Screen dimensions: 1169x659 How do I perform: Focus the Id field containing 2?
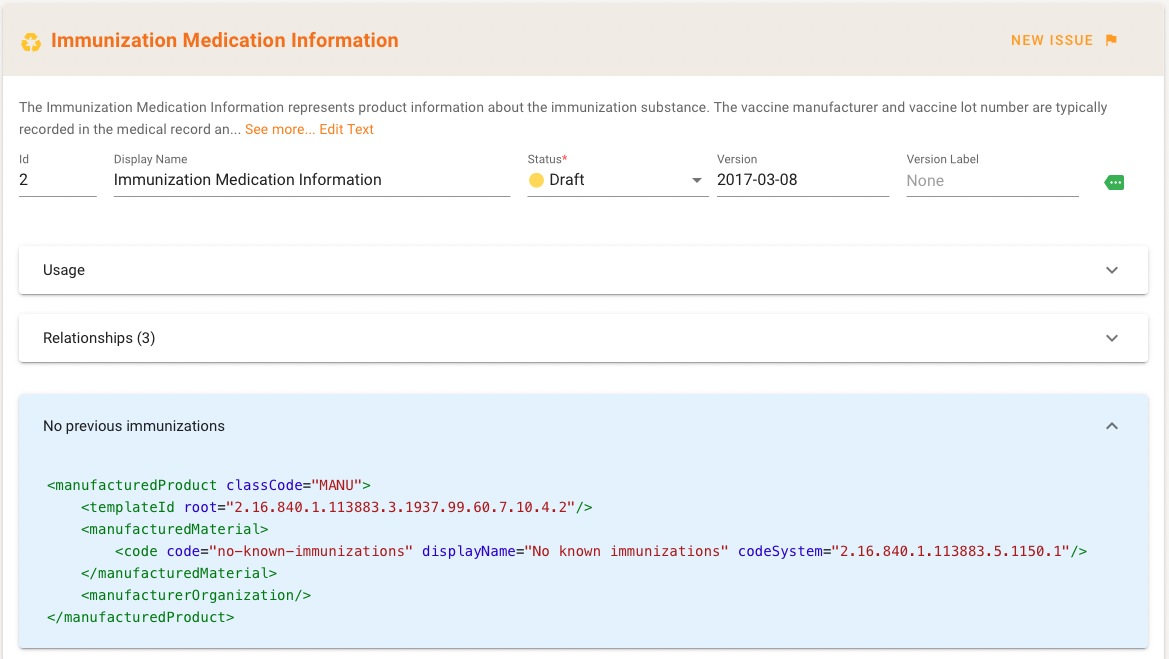click(57, 180)
